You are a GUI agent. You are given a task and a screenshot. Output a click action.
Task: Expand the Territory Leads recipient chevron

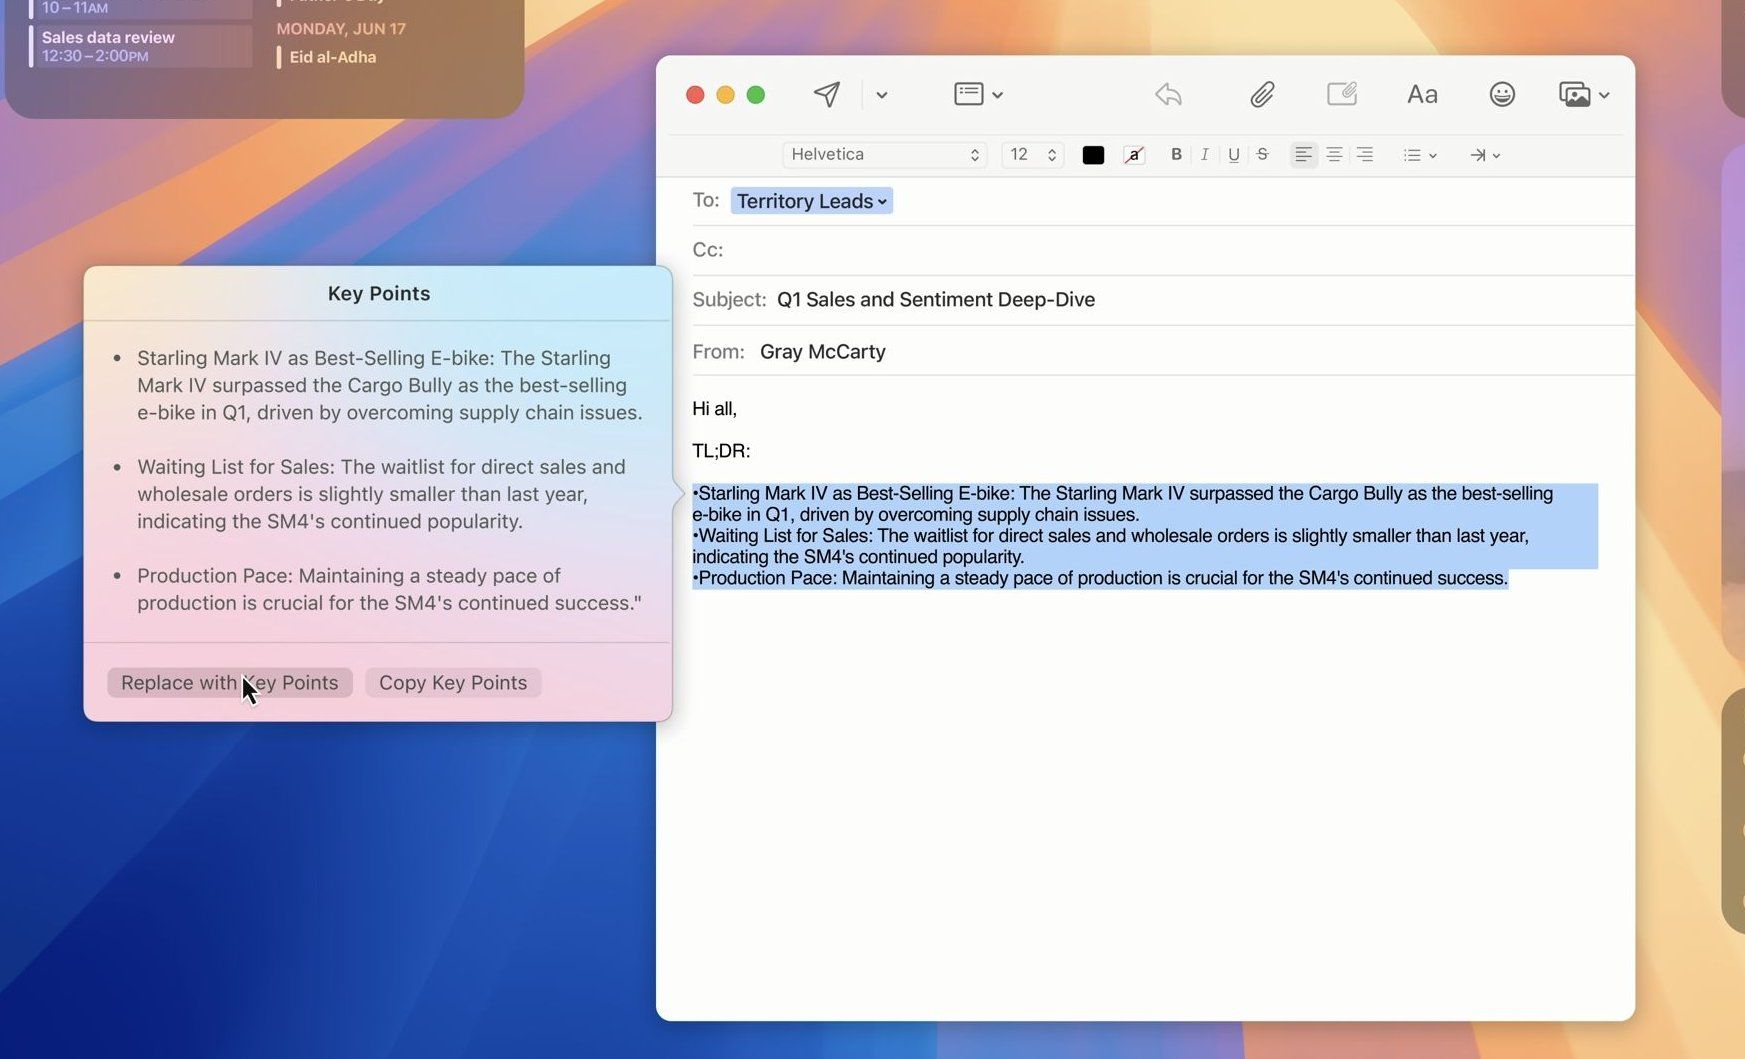coord(882,201)
